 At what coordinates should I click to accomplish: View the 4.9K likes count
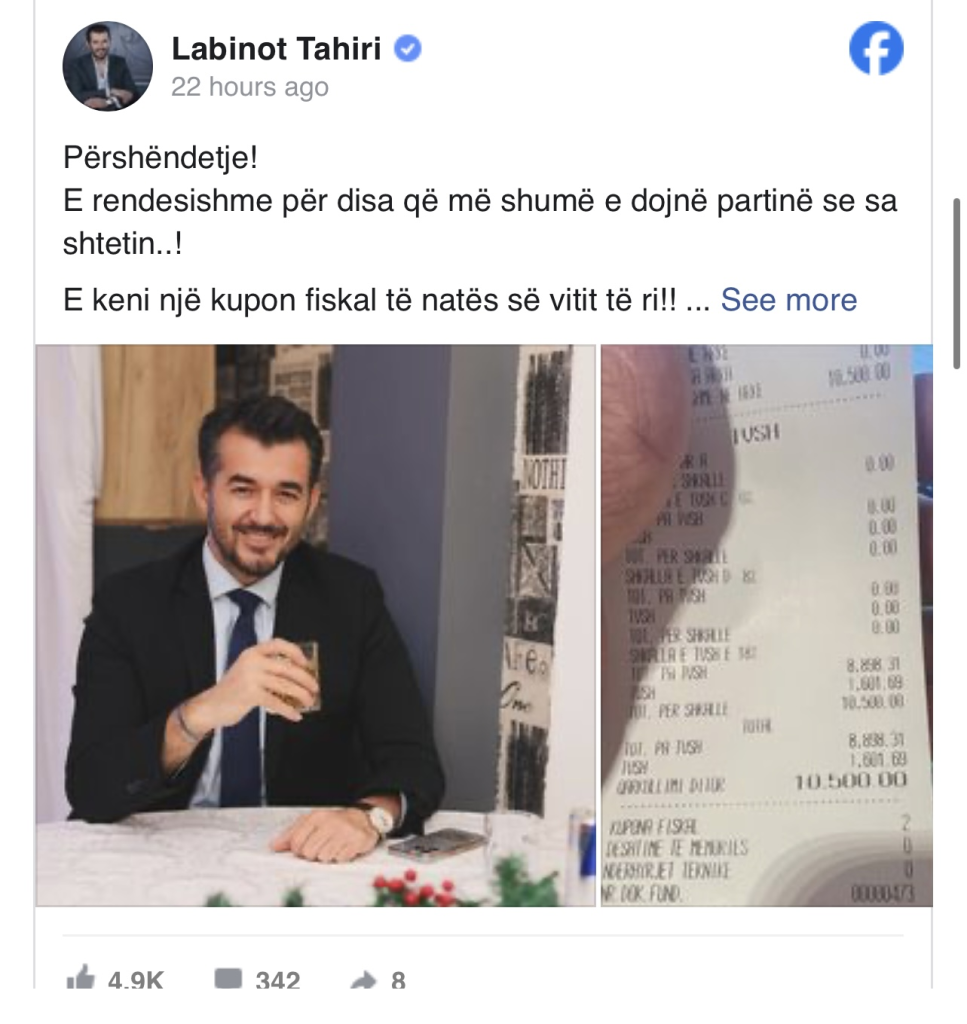click(135, 979)
